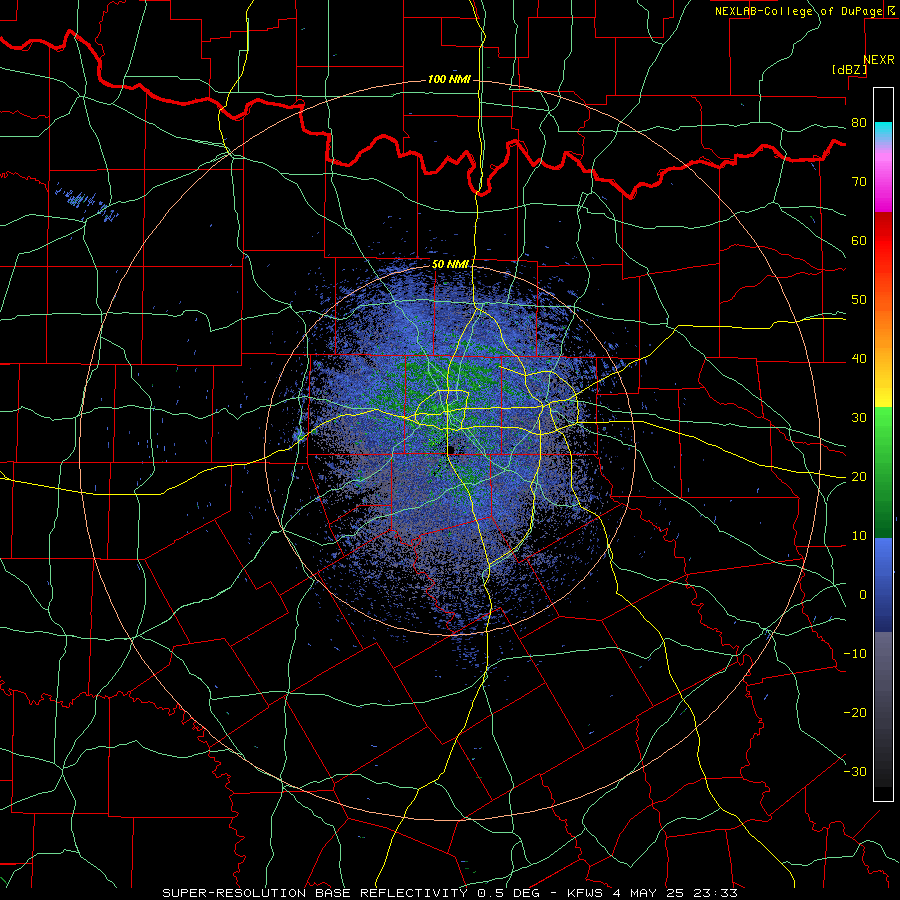Click the 50 value on the dBZ scale
This screenshot has width=900, height=900.
[859, 300]
